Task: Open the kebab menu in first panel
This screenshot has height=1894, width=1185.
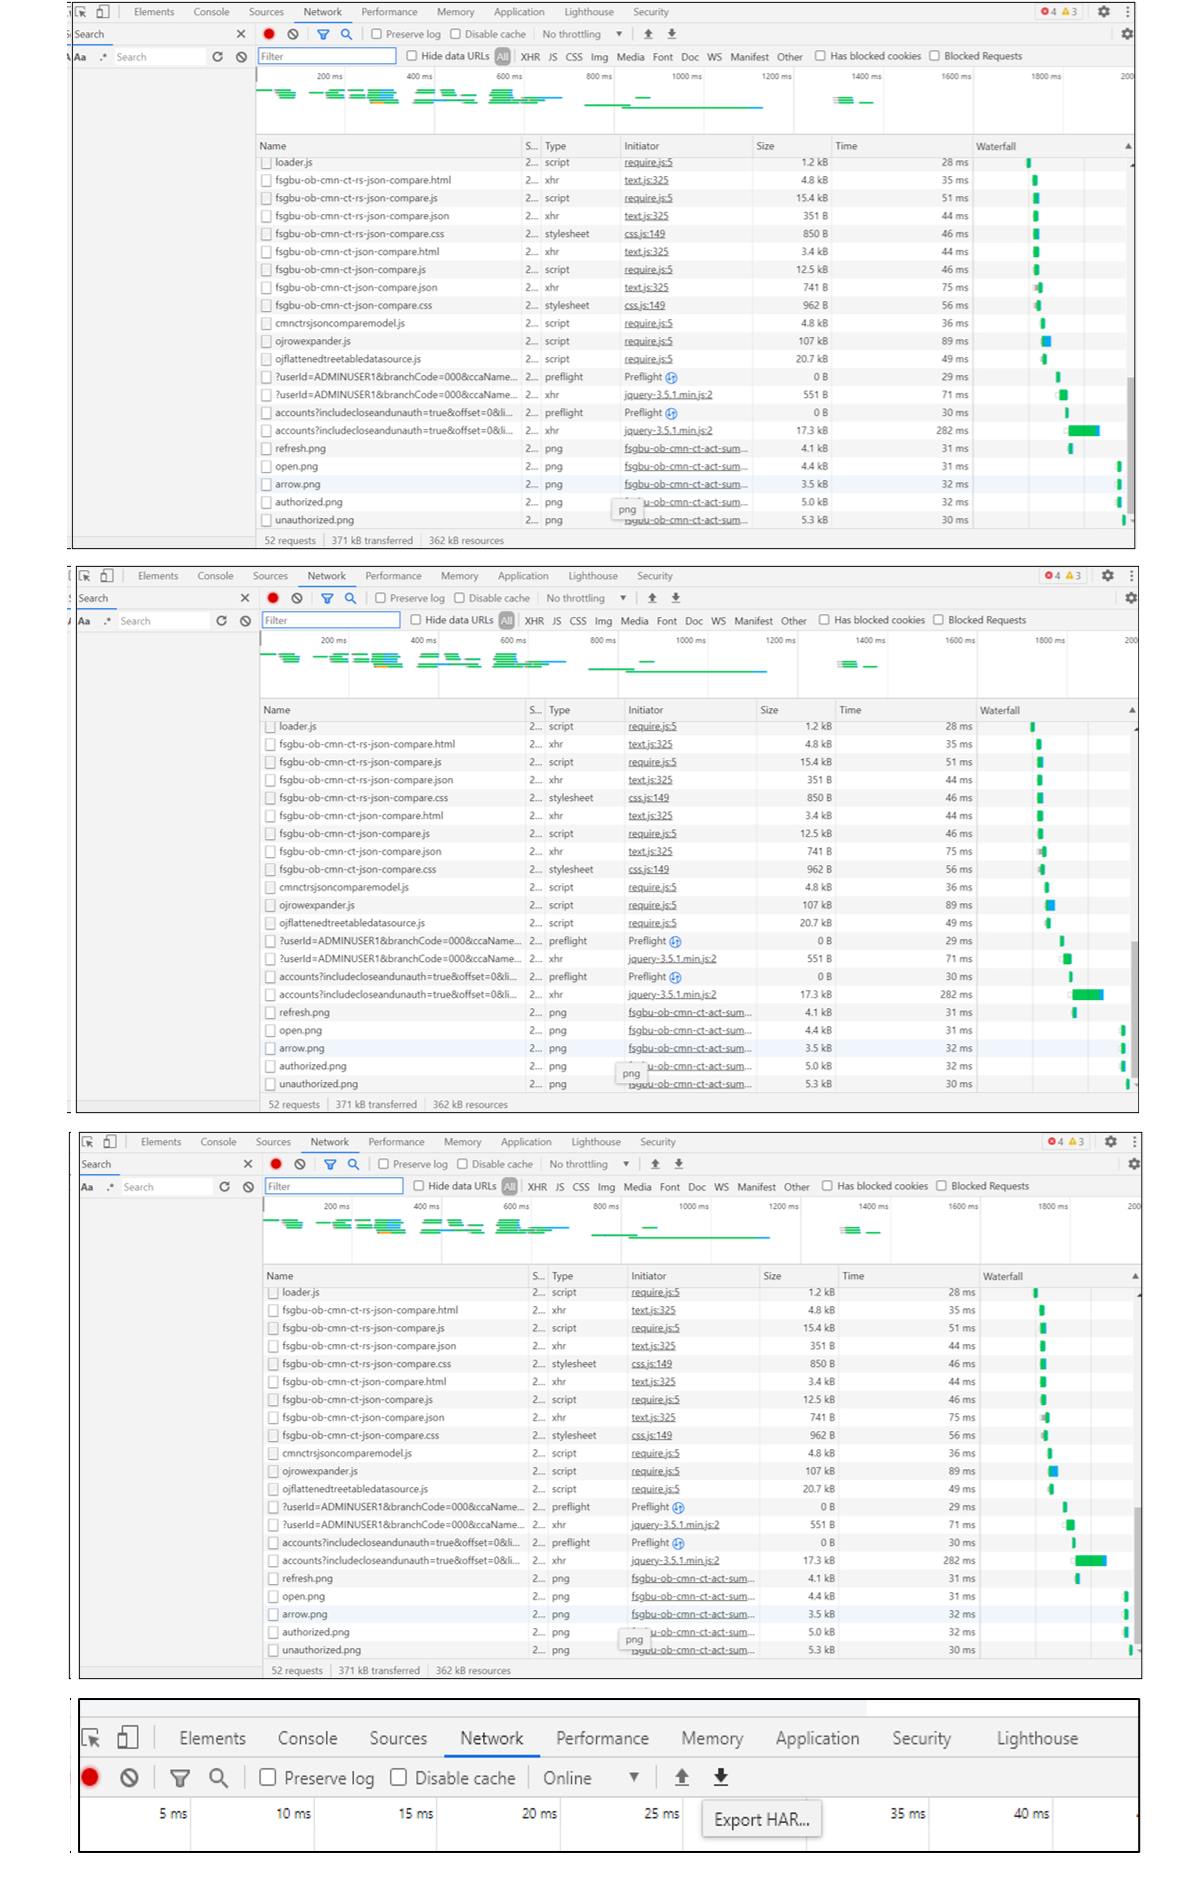Action: pyautogui.click(x=1128, y=12)
